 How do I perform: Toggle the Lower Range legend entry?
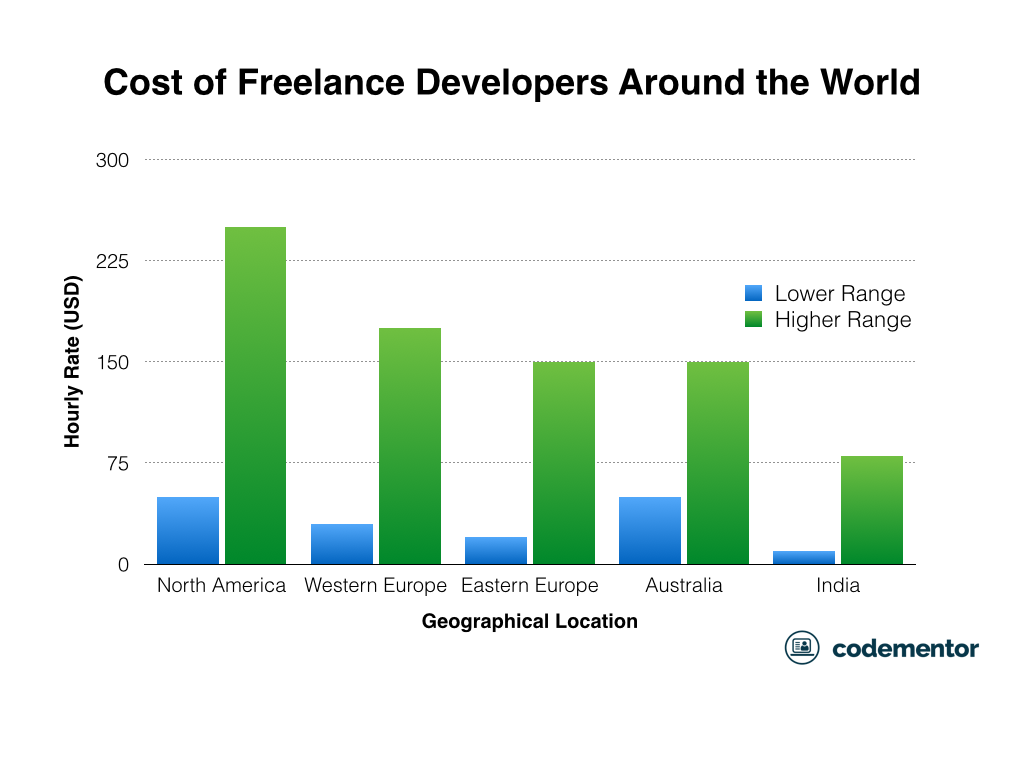click(x=838, y=294)
